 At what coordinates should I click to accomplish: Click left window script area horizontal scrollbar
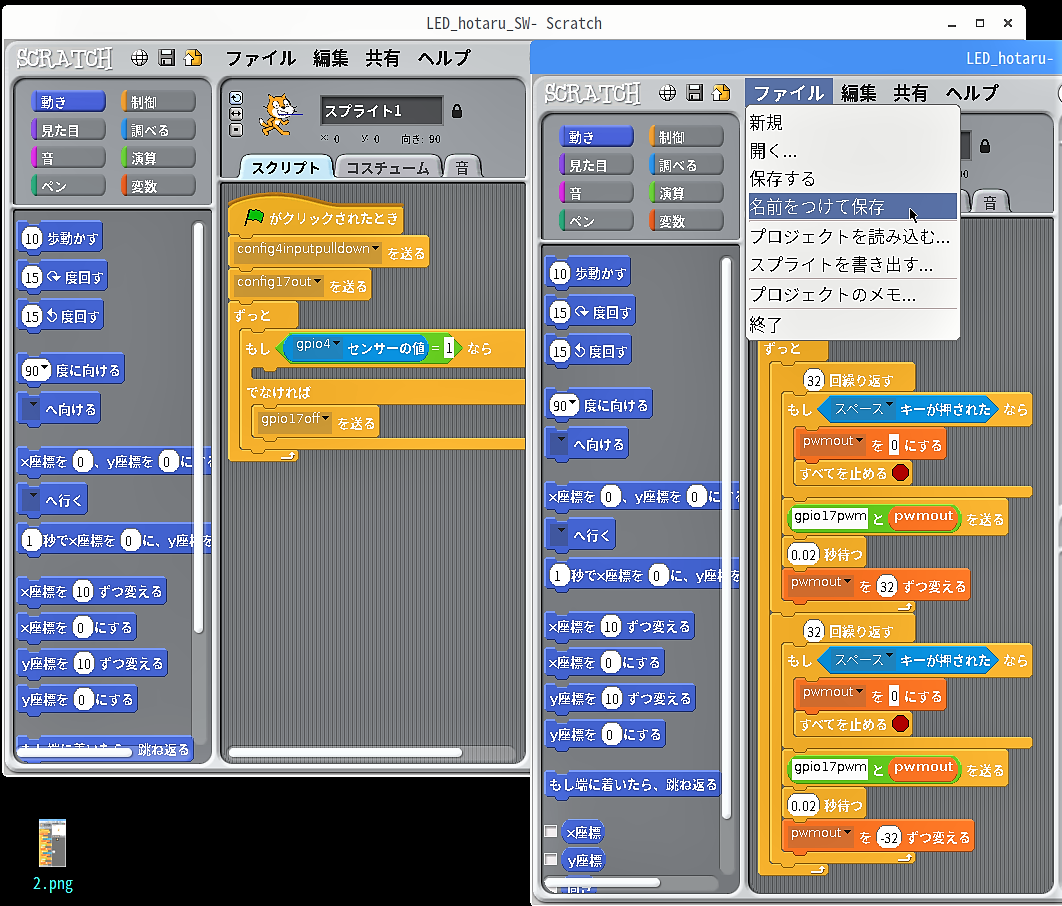(345, 752)
